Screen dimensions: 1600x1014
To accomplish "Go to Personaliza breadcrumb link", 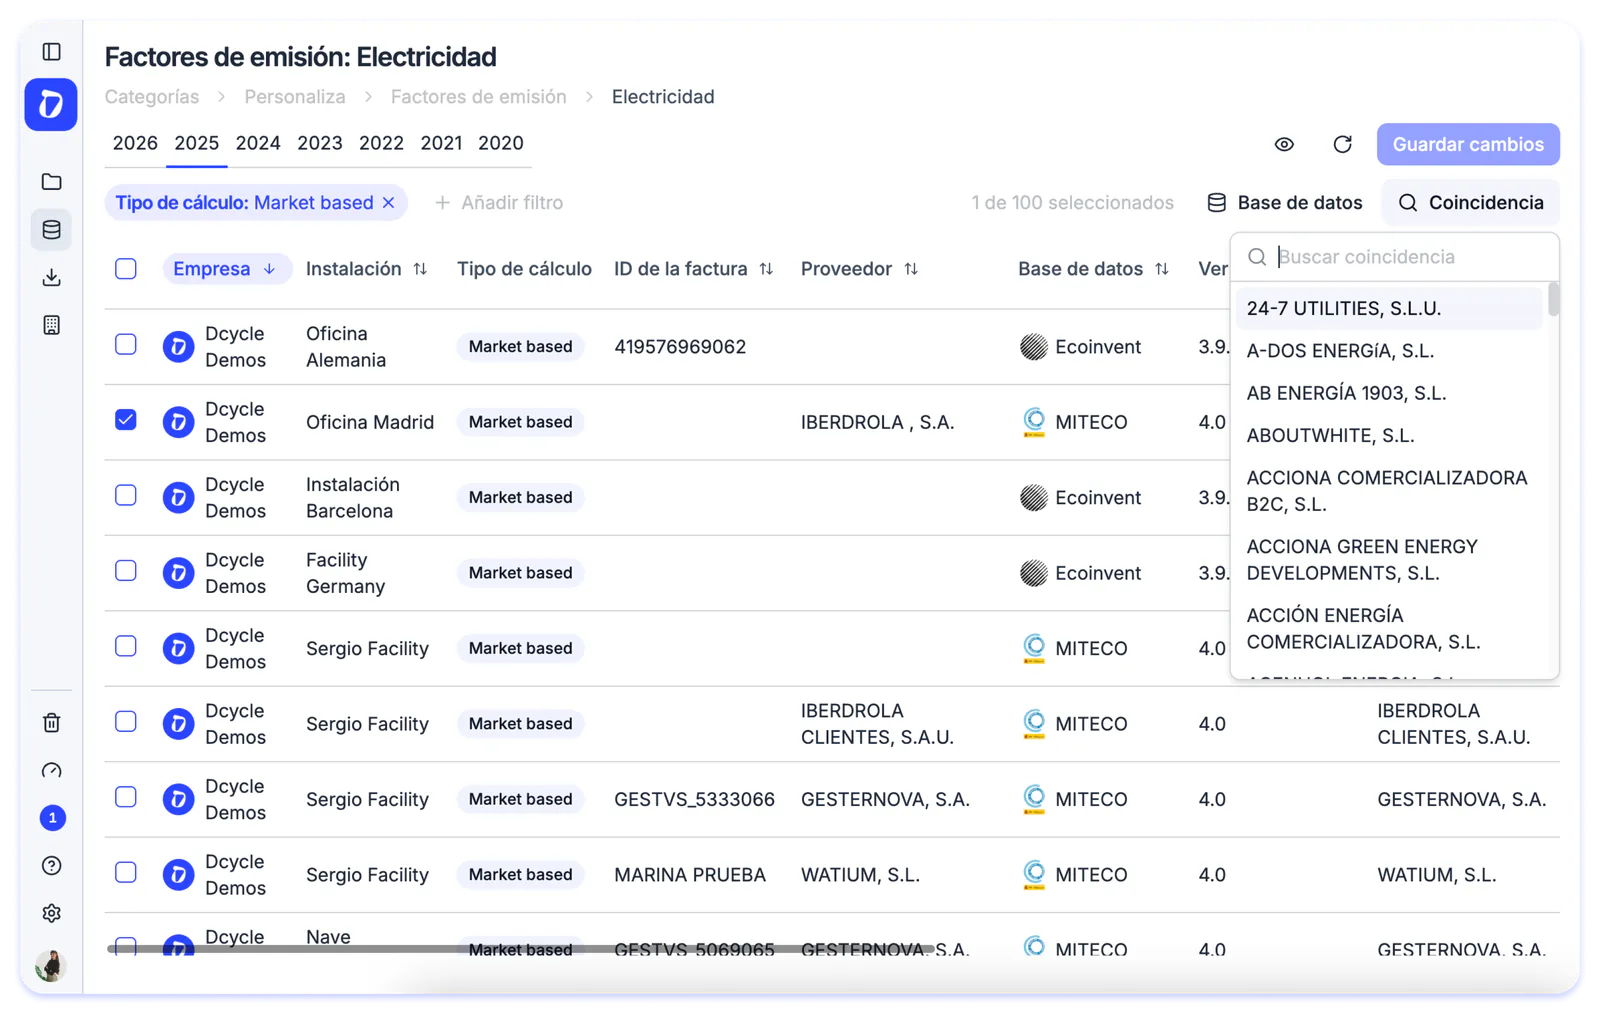I will (295, 97).
